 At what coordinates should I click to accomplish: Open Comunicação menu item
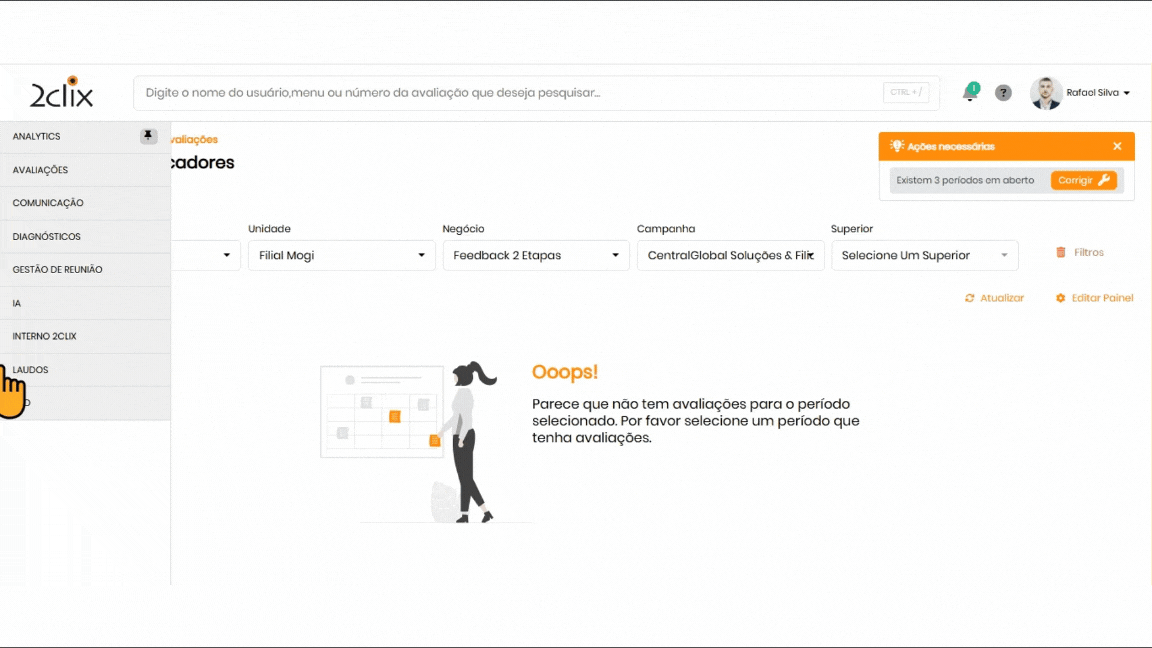pos(48,203)
